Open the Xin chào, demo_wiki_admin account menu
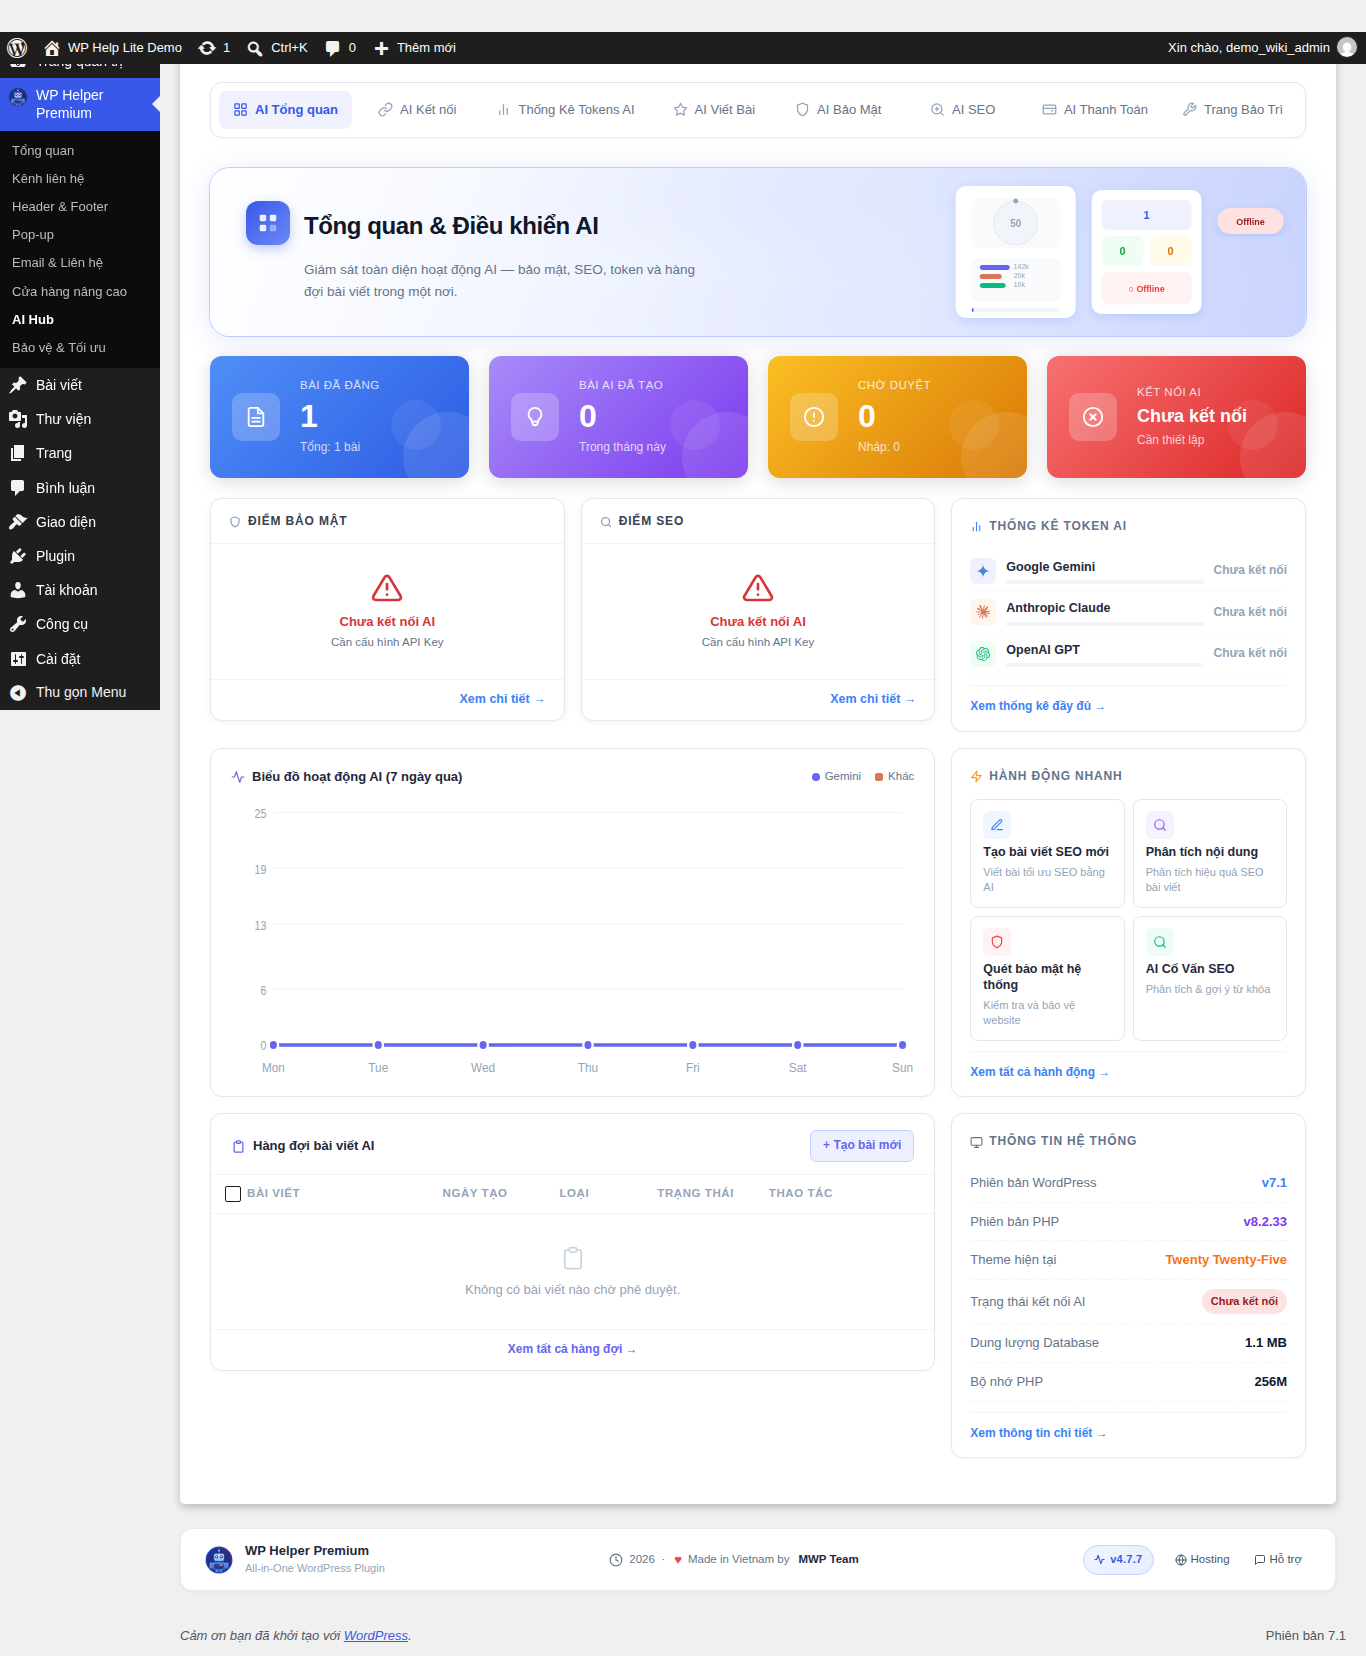Screen dimensions: 1366x1656 click(1261, 48)
